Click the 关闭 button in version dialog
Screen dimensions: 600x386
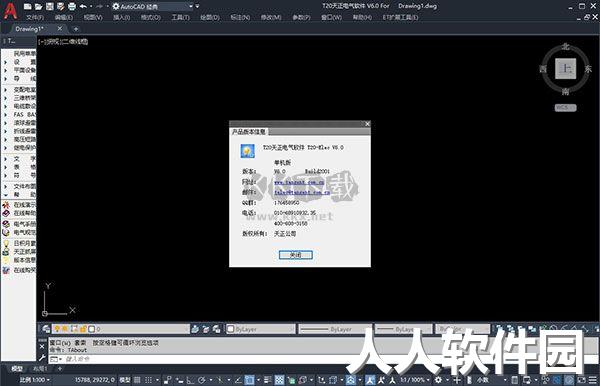[x=296, y=255]
